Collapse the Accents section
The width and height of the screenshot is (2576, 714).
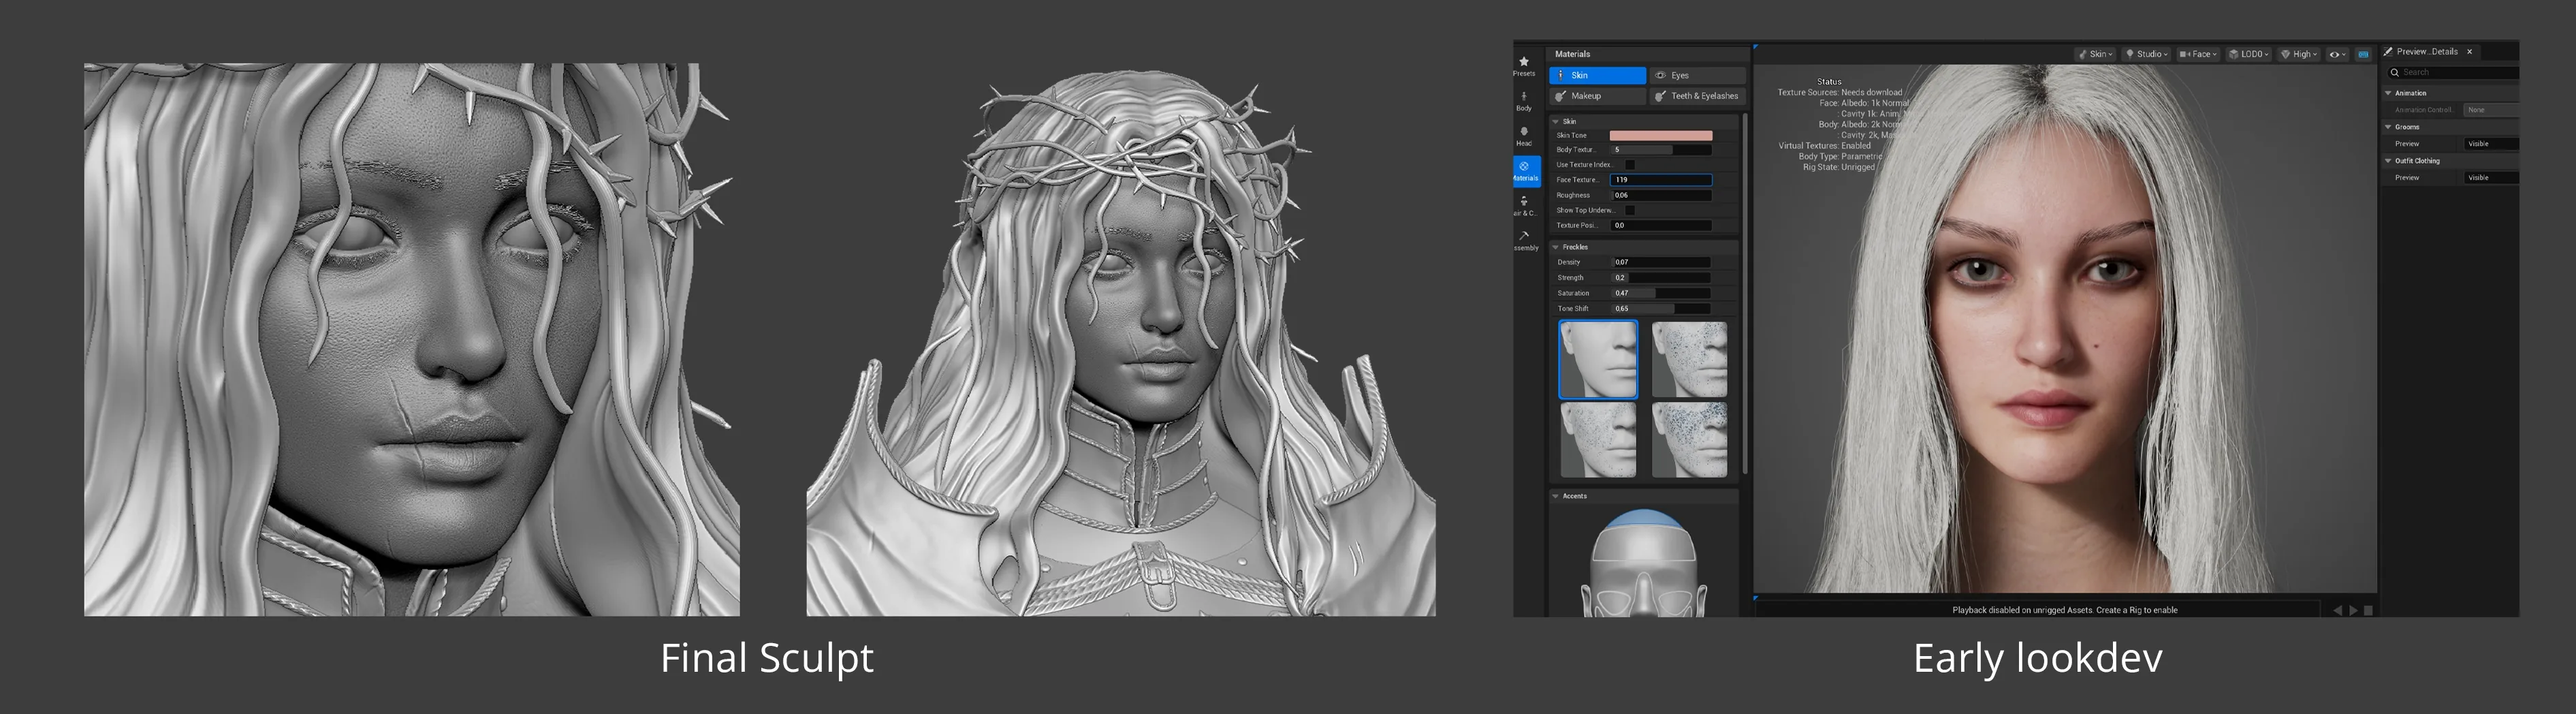pos(1556,496)
